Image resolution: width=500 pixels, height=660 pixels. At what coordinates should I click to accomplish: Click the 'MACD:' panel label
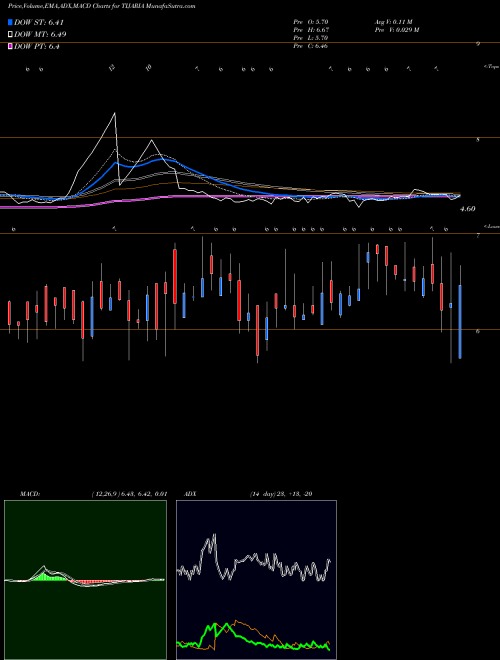click(30, 494)
